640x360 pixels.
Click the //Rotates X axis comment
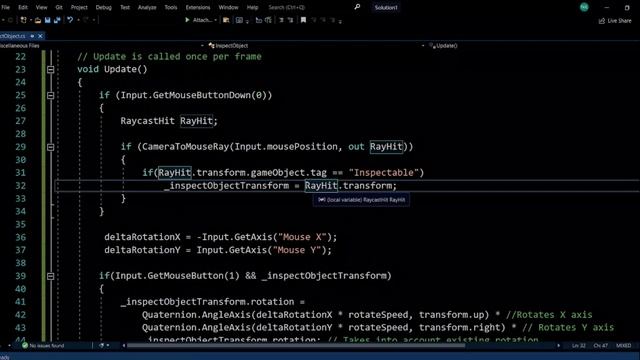pos(549,315)
